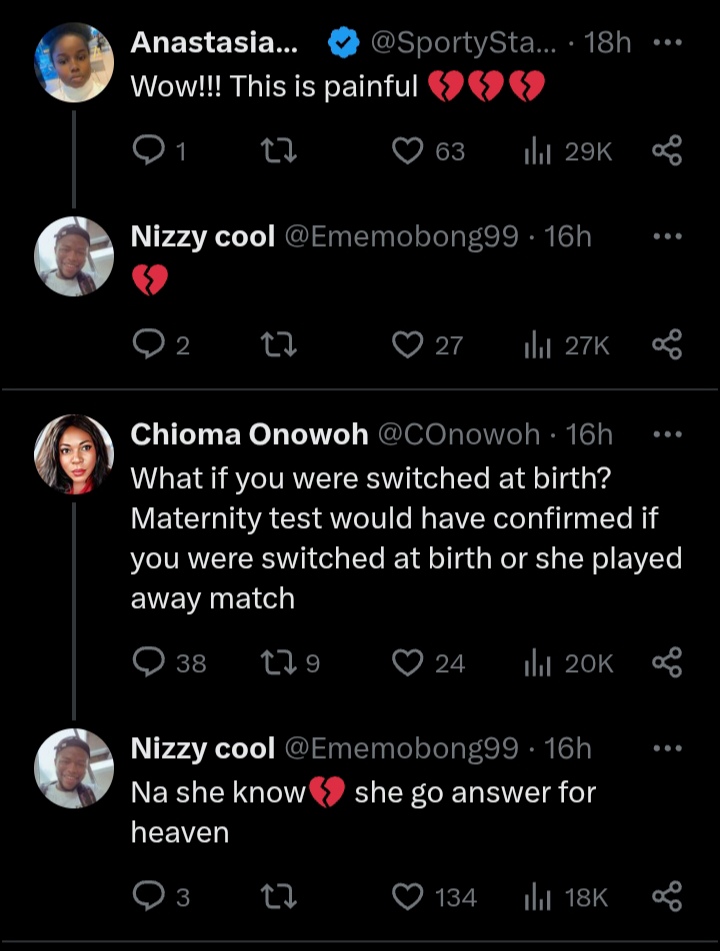The image size is (720, 951).
Task: Open more options on Chioma Onowoh's tweet
Action: pos(667,435)
